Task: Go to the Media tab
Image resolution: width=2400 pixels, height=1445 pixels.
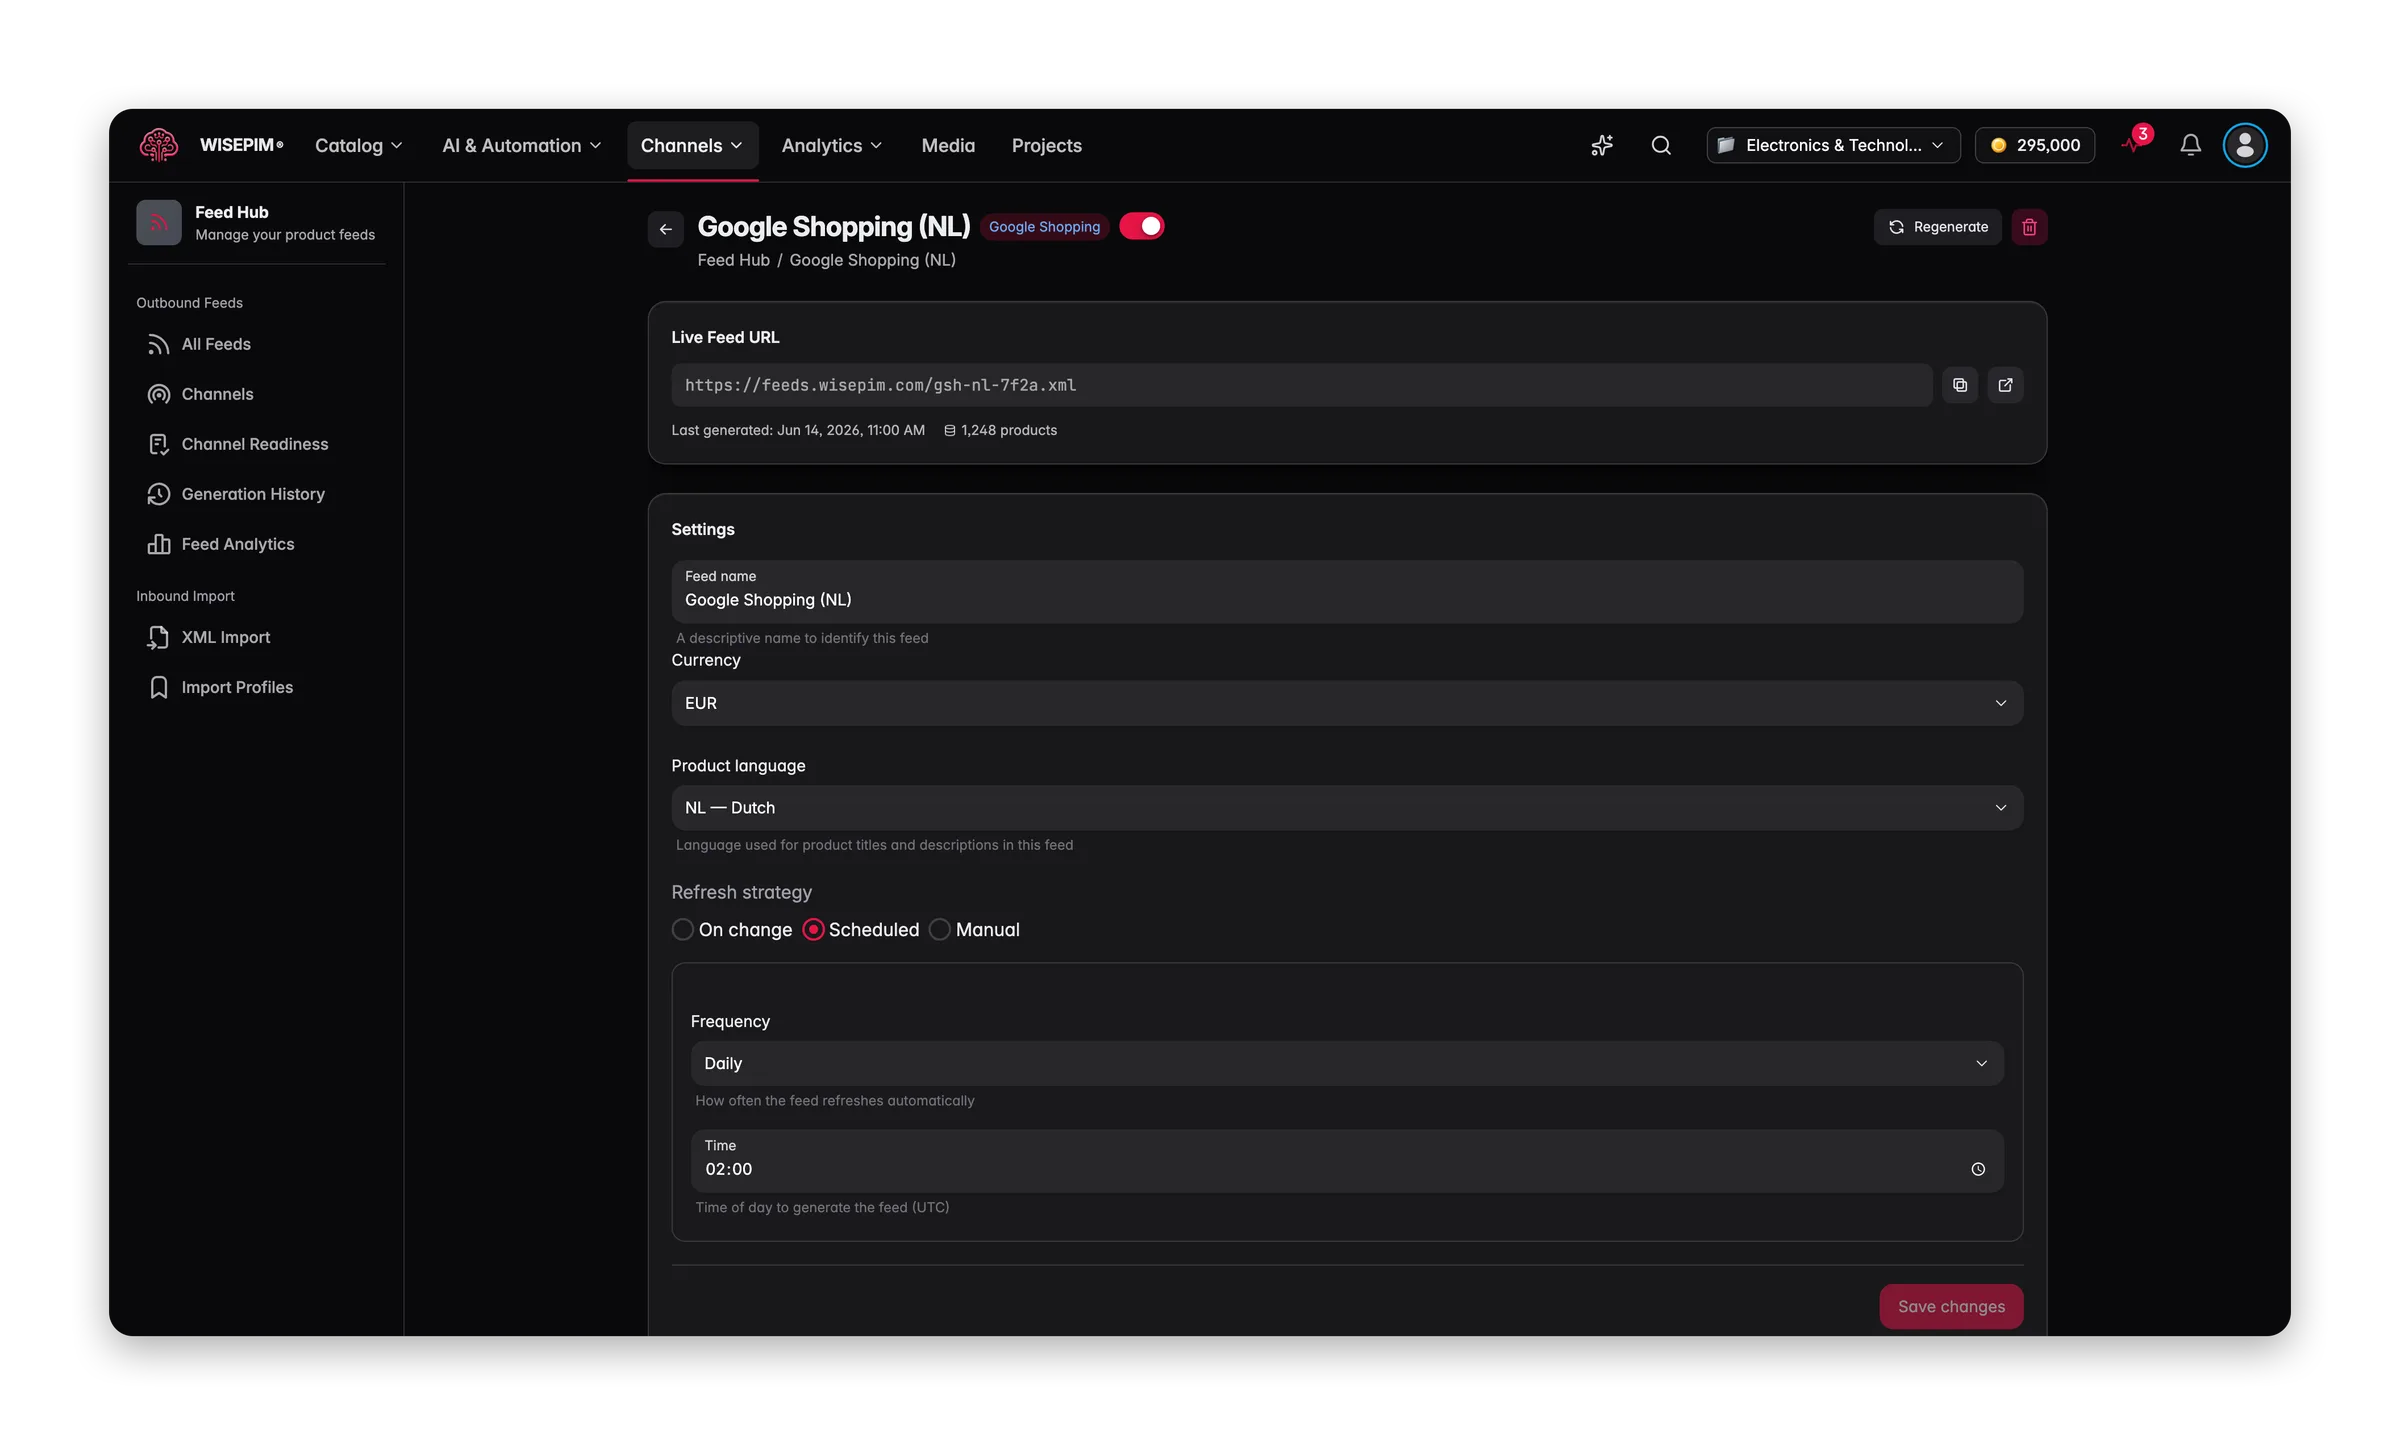Action: (948, 145)
